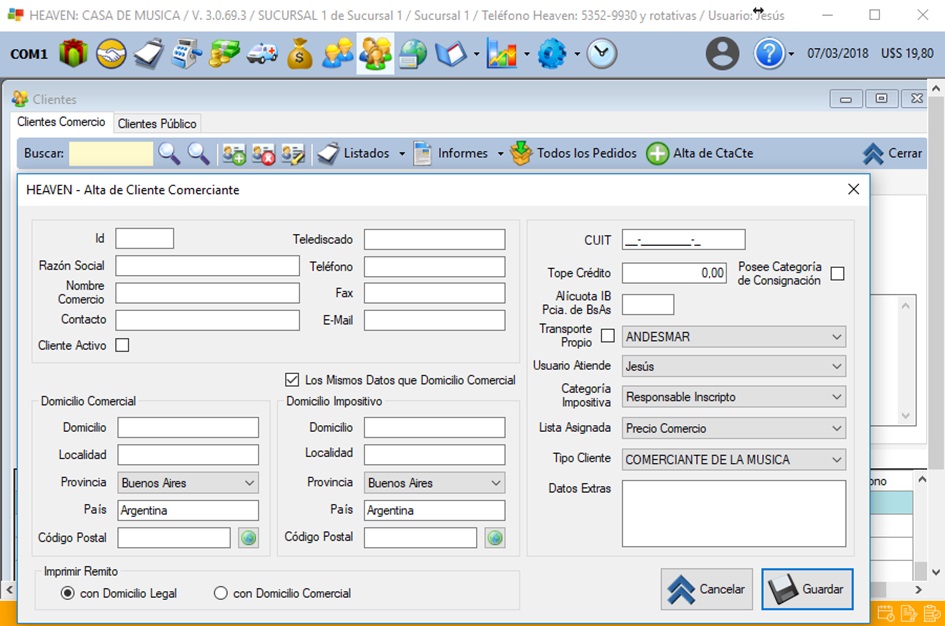Switch to Clientes Público tab

tap(157, 124)
